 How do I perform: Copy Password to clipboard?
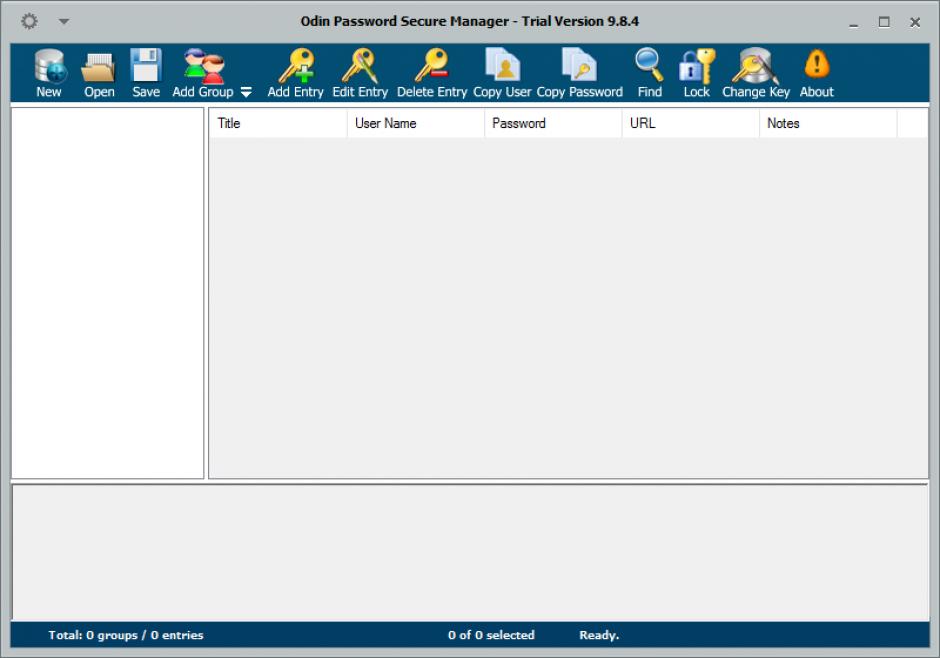pyautogui.click(x=579, y=74)
